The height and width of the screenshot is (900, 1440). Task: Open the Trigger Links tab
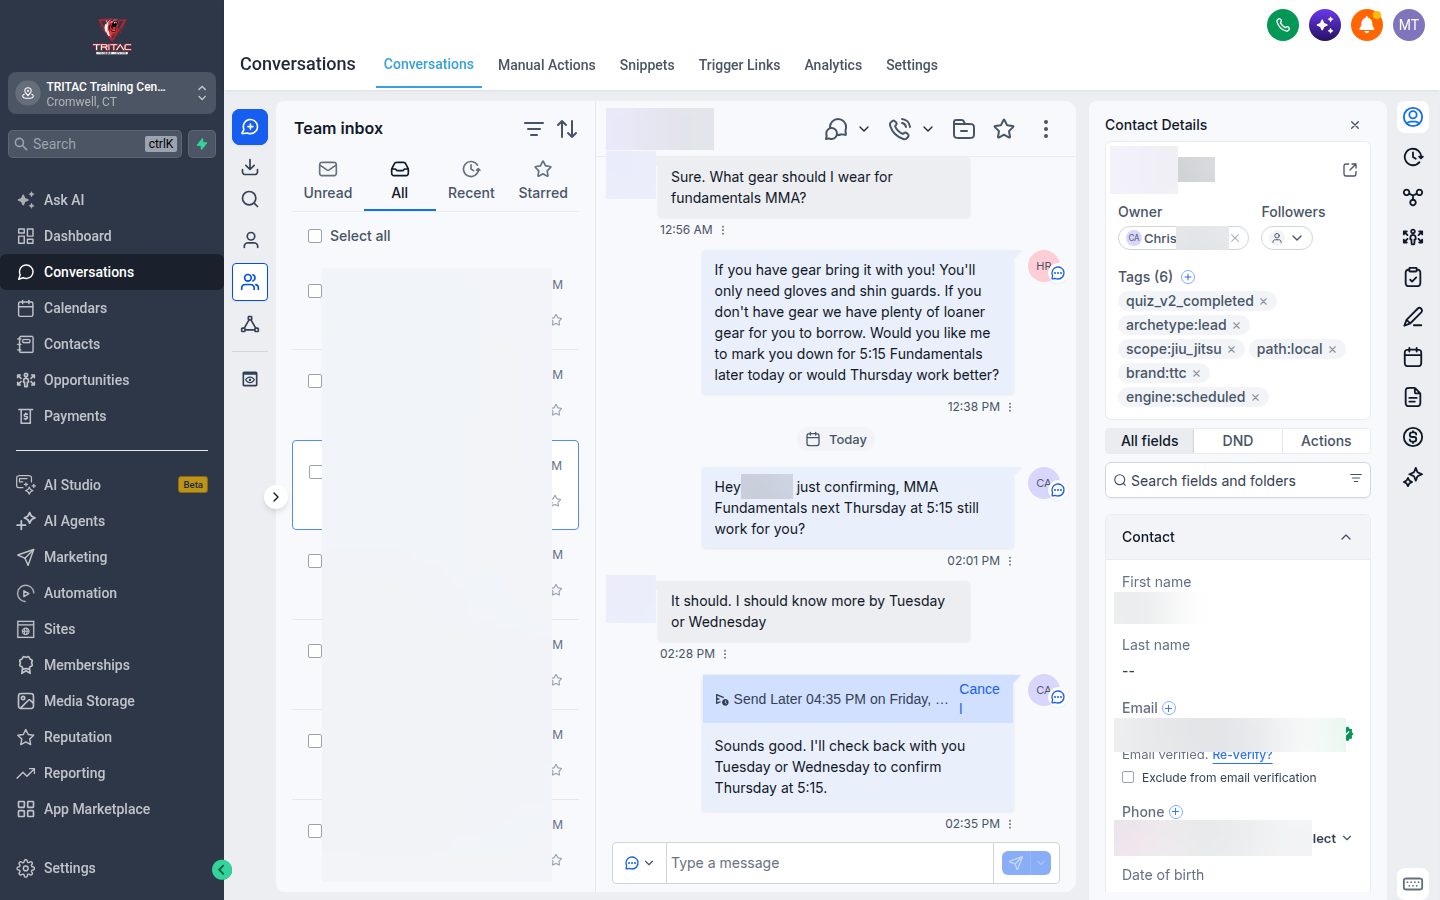point(740,65)
